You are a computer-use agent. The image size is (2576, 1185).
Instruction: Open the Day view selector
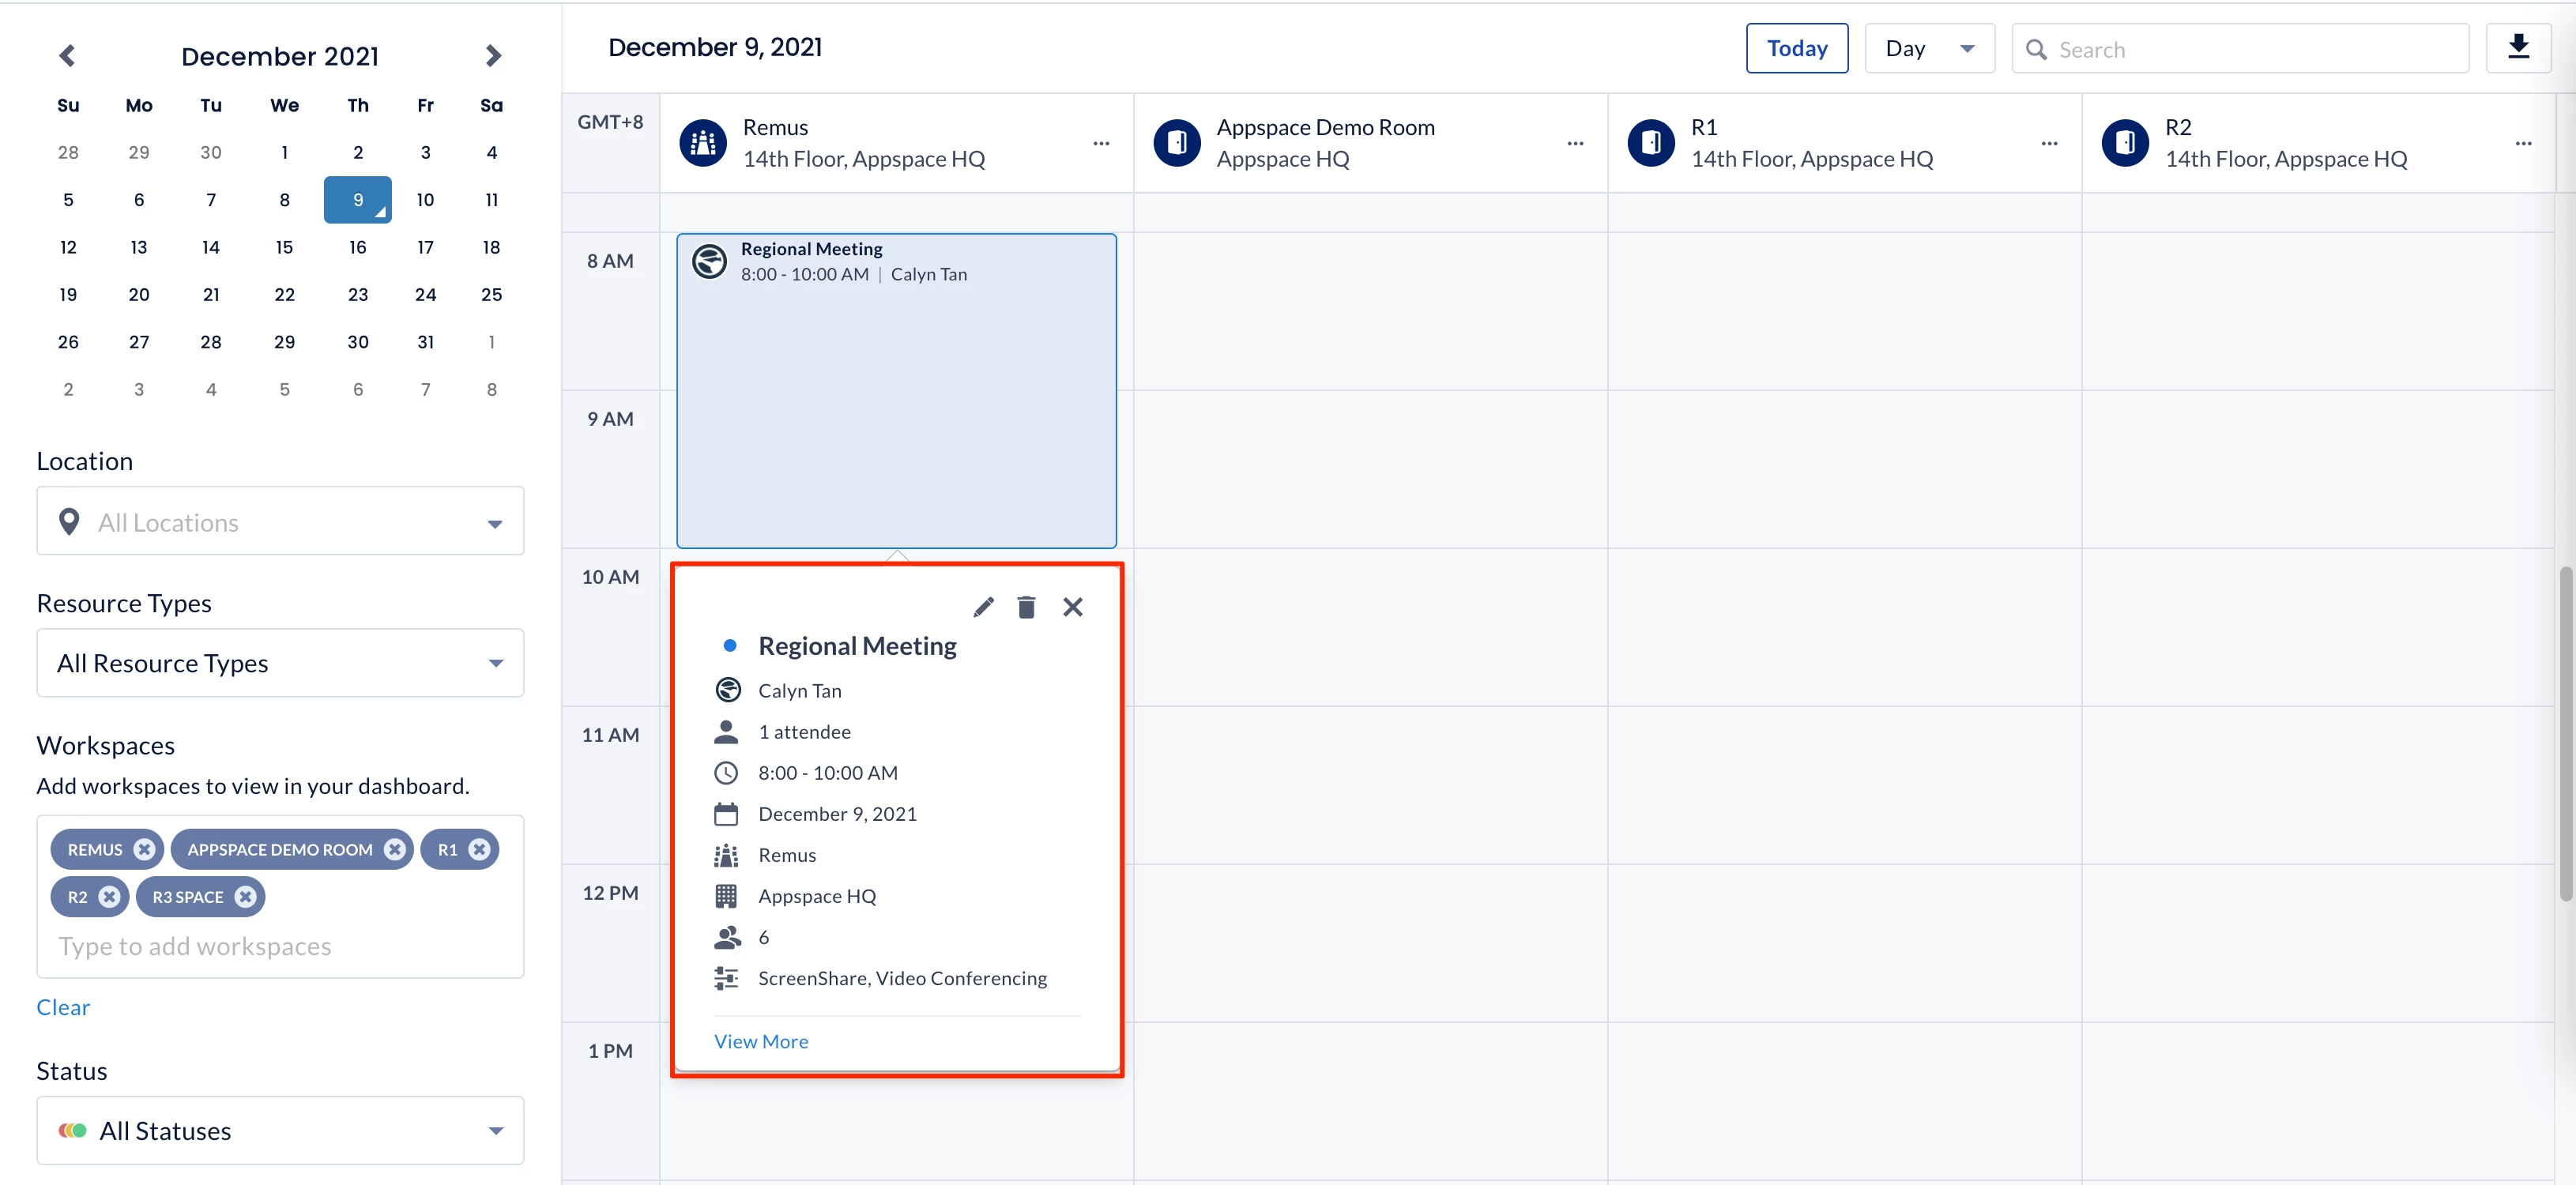1928,48
